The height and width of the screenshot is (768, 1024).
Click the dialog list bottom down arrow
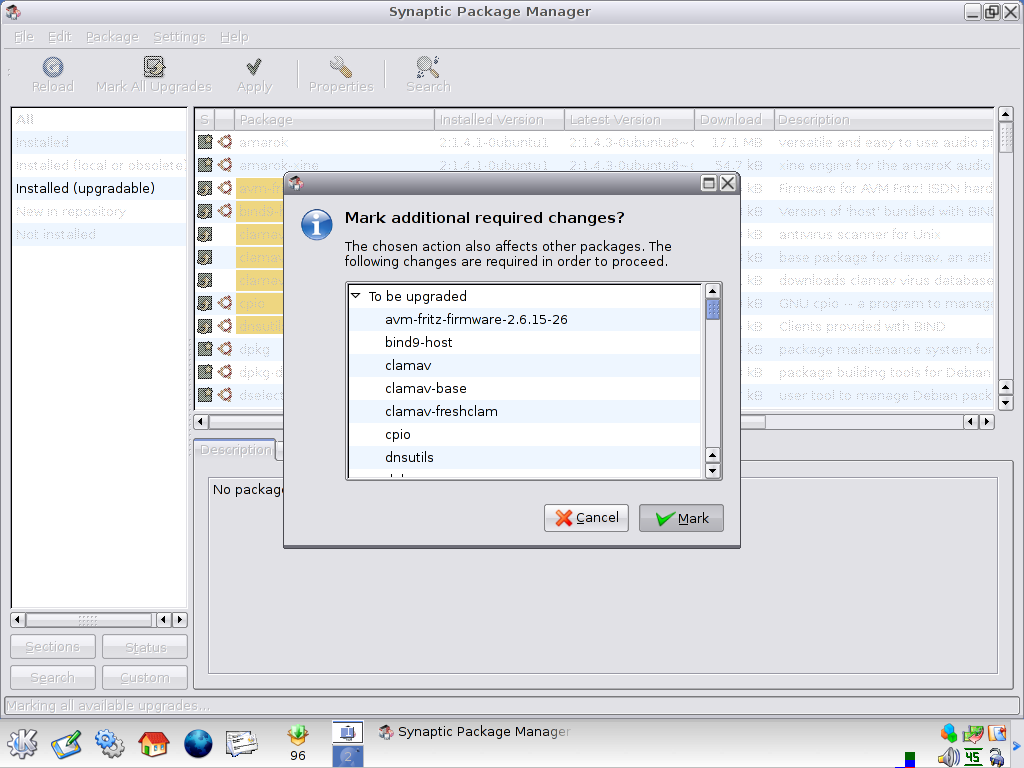[x=713, y=470]
